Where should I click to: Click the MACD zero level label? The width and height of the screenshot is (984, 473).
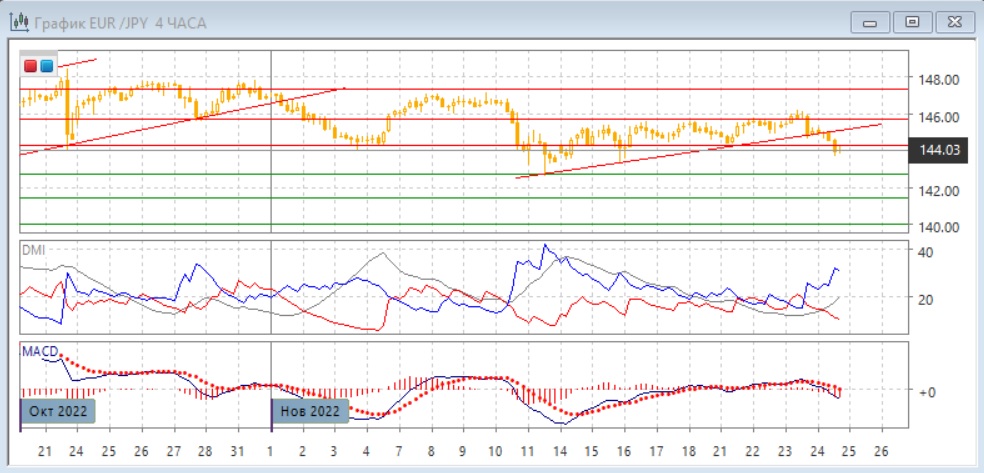click(x=927, y=392)
